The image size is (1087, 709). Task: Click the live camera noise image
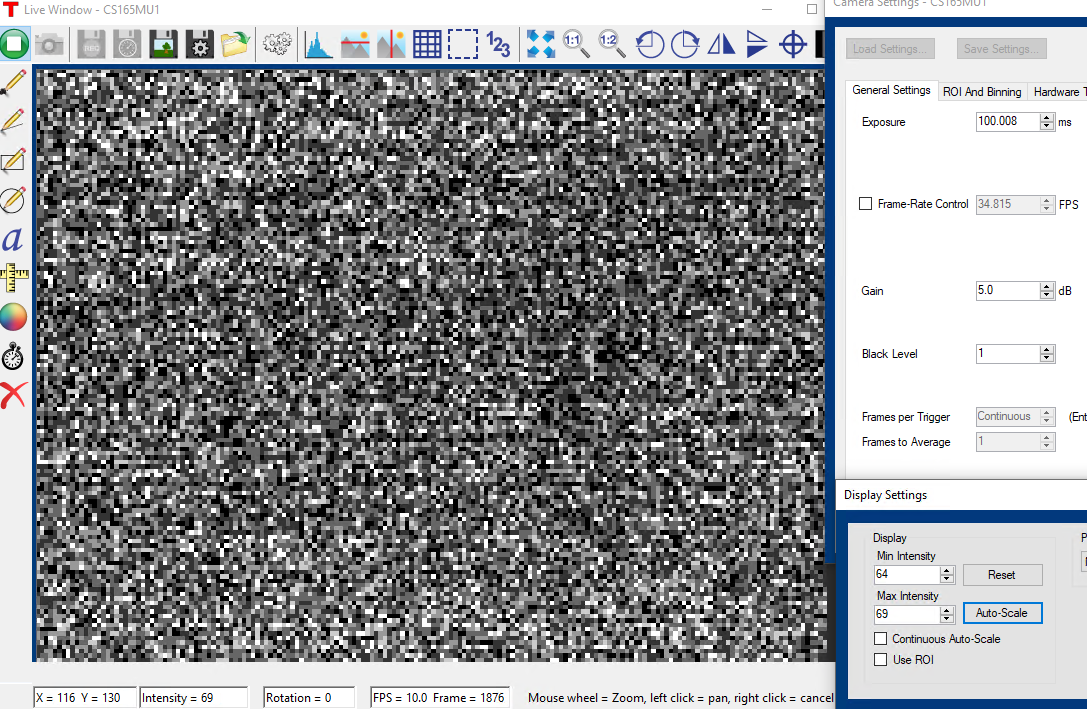coord(431,365)
